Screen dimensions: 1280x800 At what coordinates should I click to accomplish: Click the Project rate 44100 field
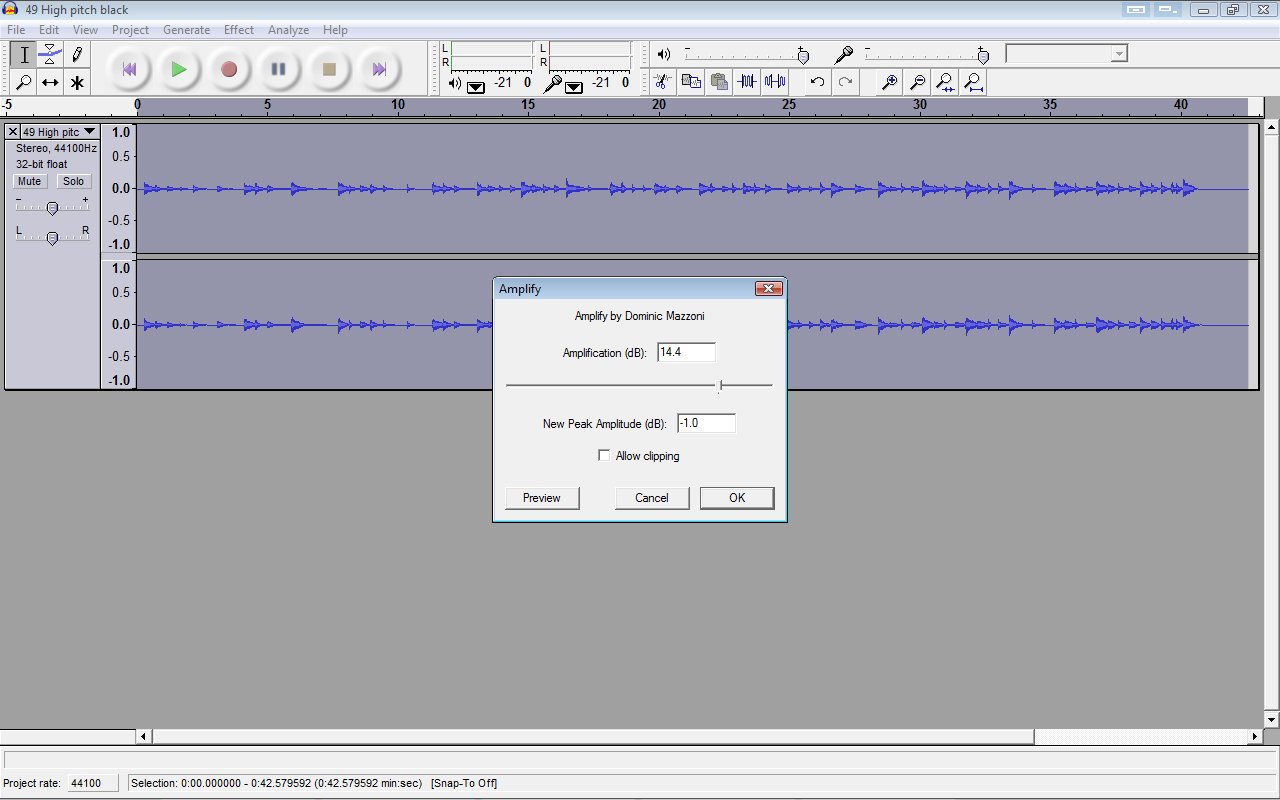point(93,783)
